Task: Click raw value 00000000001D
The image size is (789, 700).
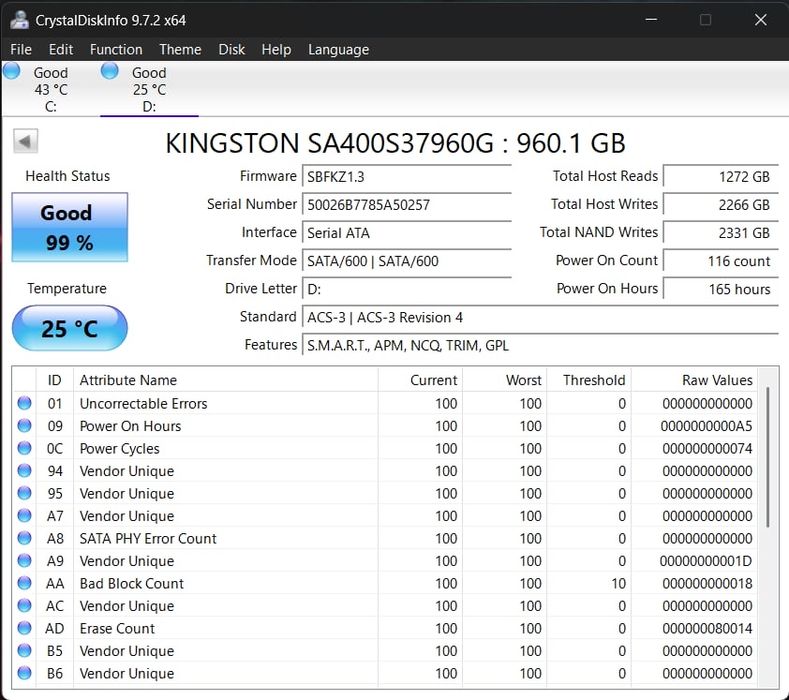Action: (x=706, y=561)
